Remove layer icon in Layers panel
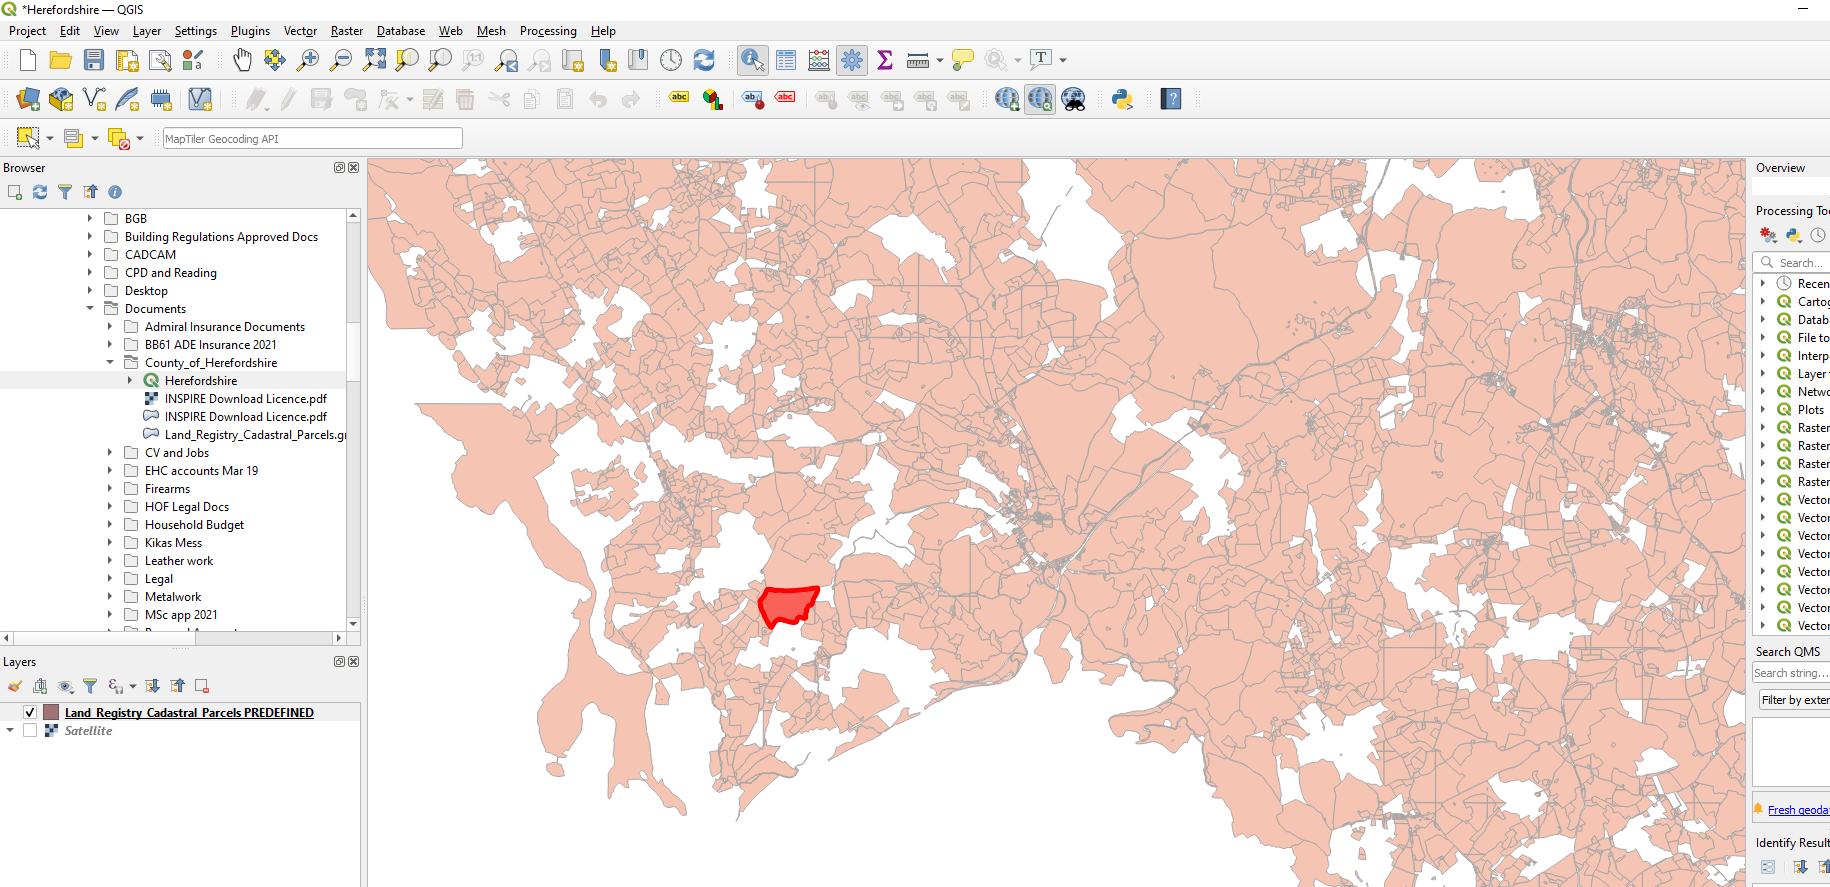The width and height of the screenshot is (1830, 887). [x=202, y=686]
